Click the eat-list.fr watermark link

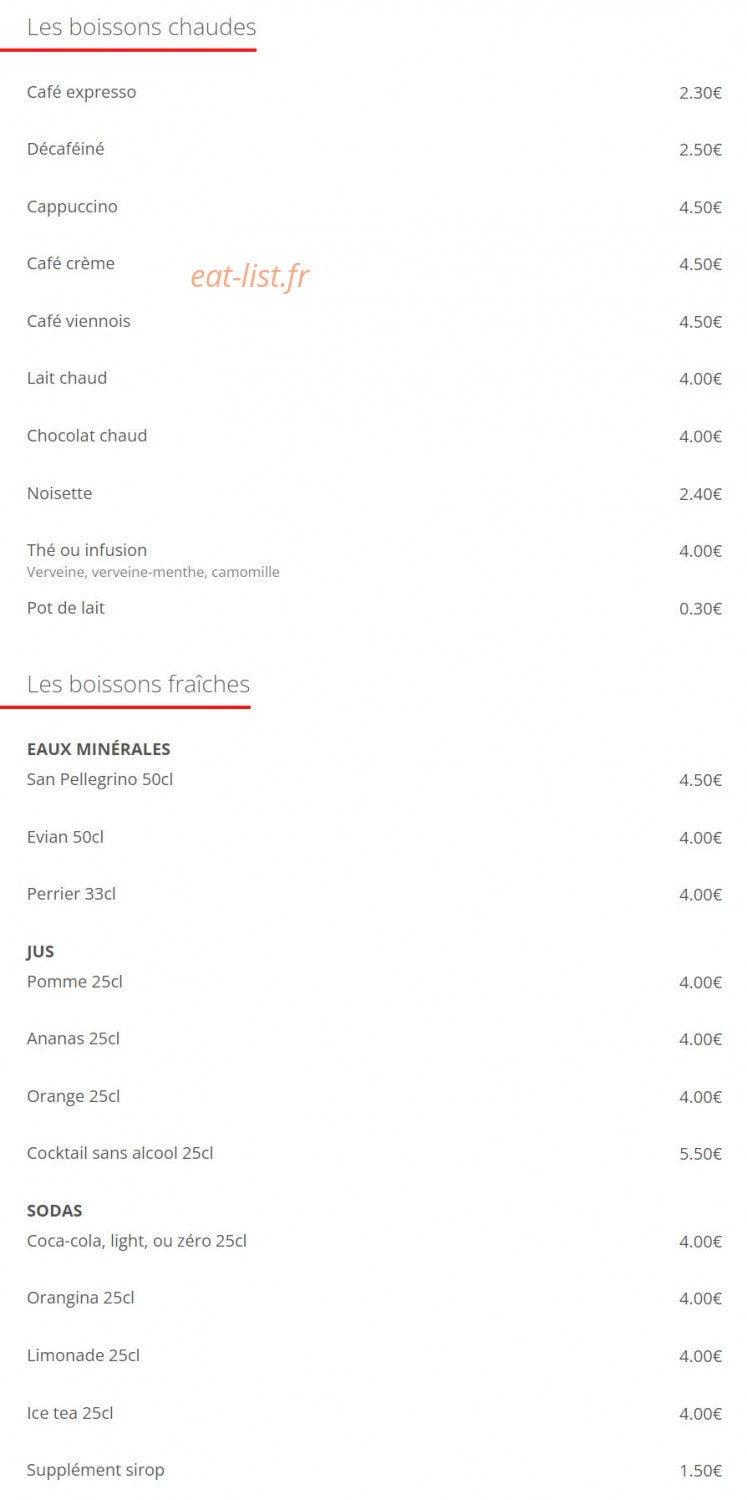[x=250, y=277]
